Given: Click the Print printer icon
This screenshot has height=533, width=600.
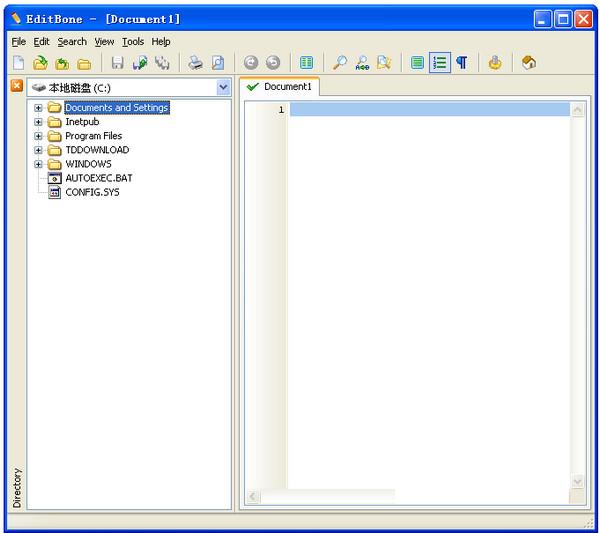Looking at the screenshot, I should (x=196, y=63).
